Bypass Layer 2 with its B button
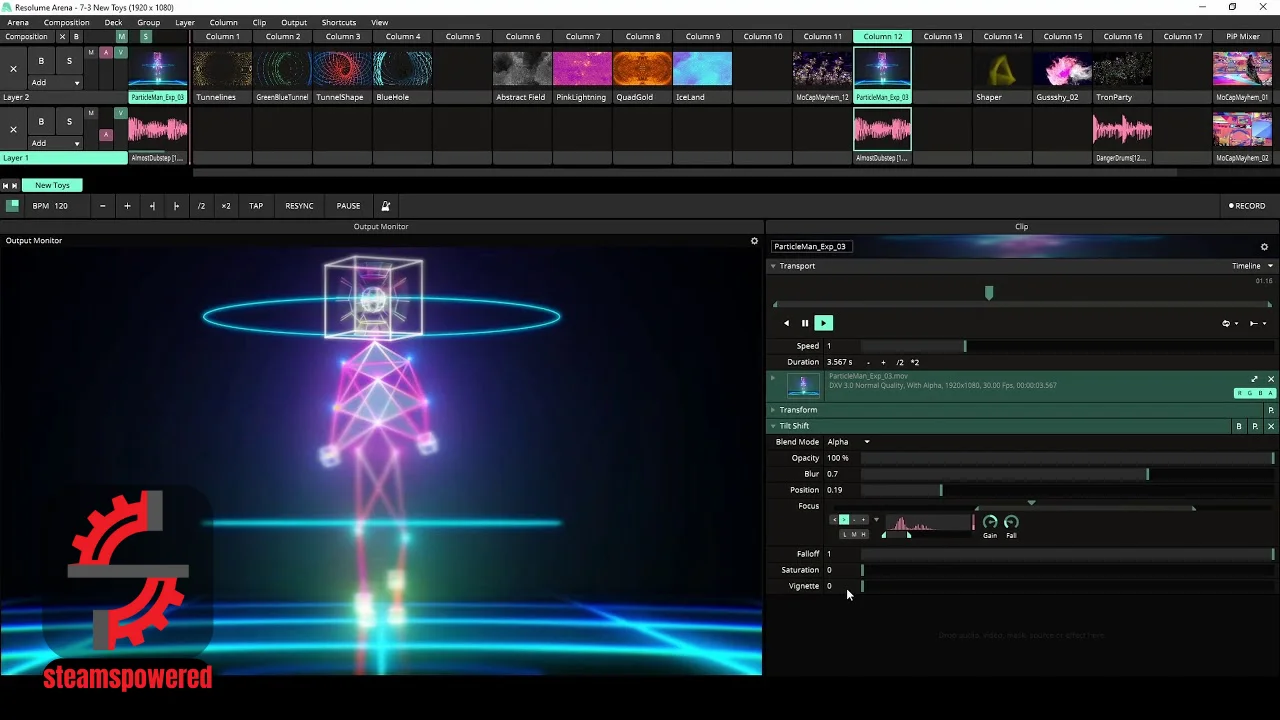The height and width of the screenshot is (720, 1280). [41, 61]
